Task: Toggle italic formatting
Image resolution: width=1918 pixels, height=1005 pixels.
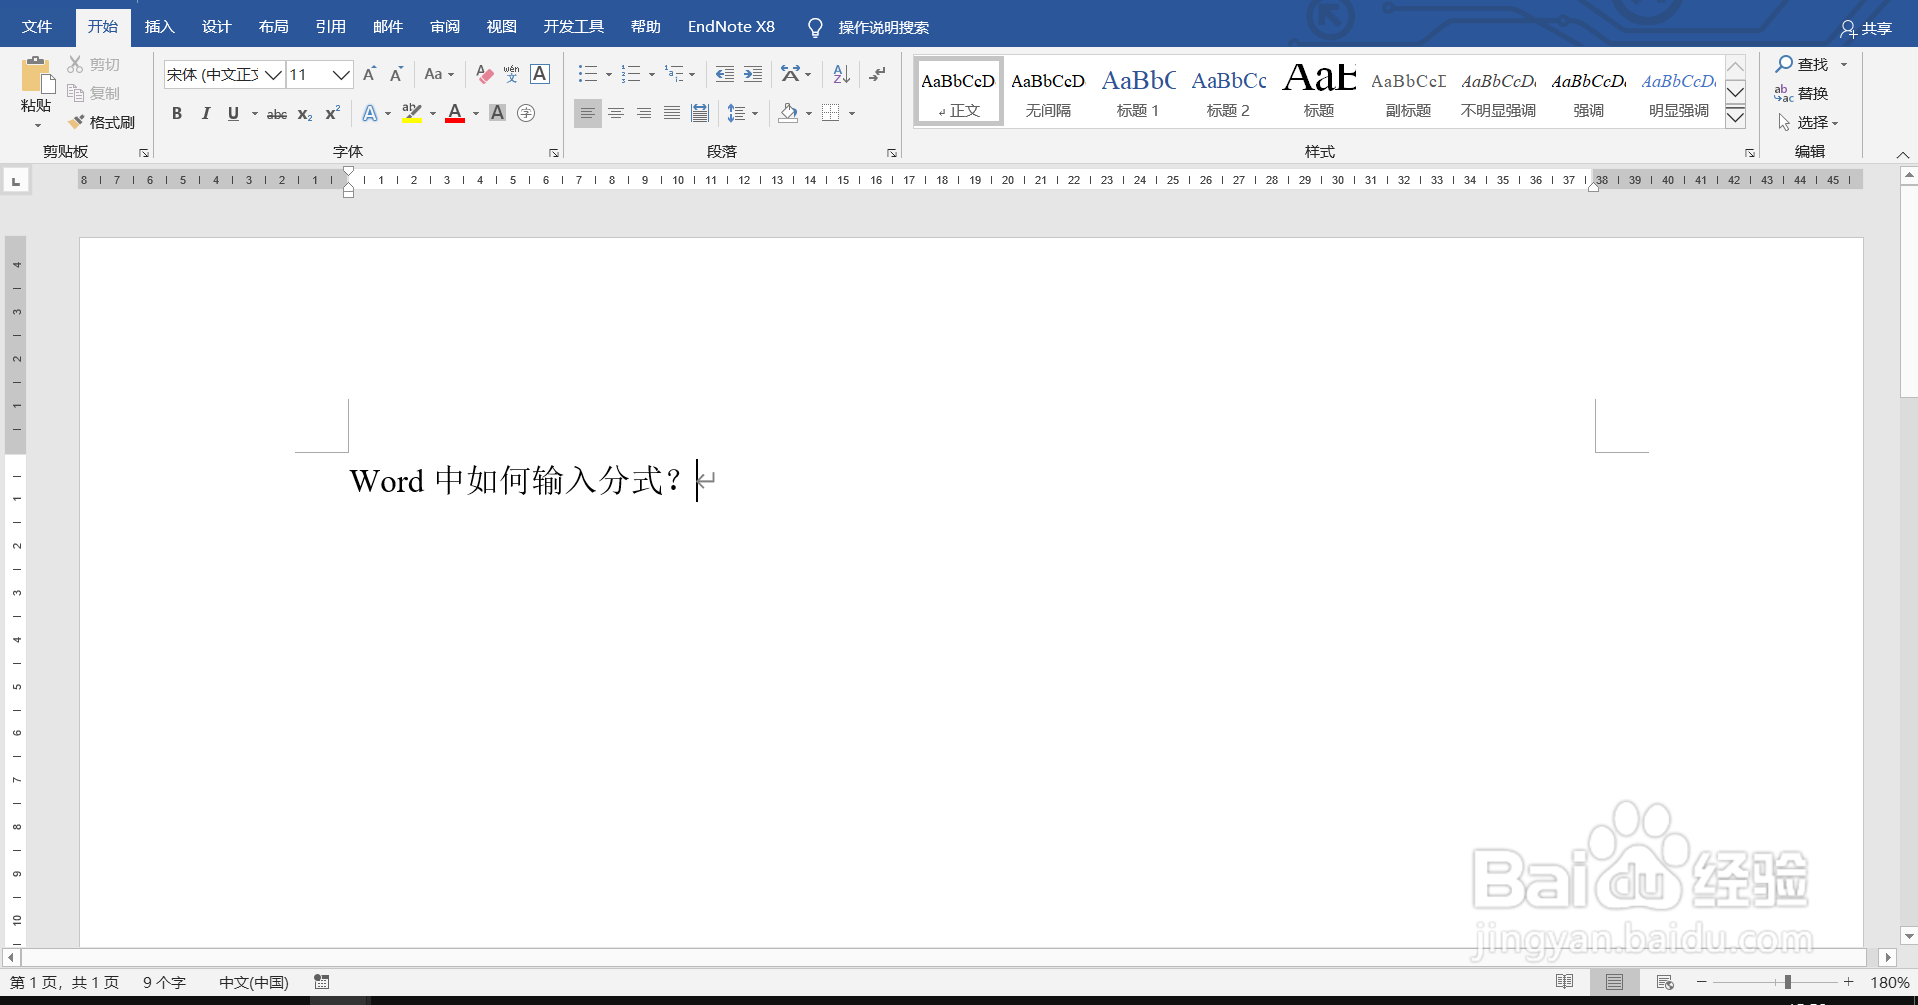Action: [x=205, y=113]
